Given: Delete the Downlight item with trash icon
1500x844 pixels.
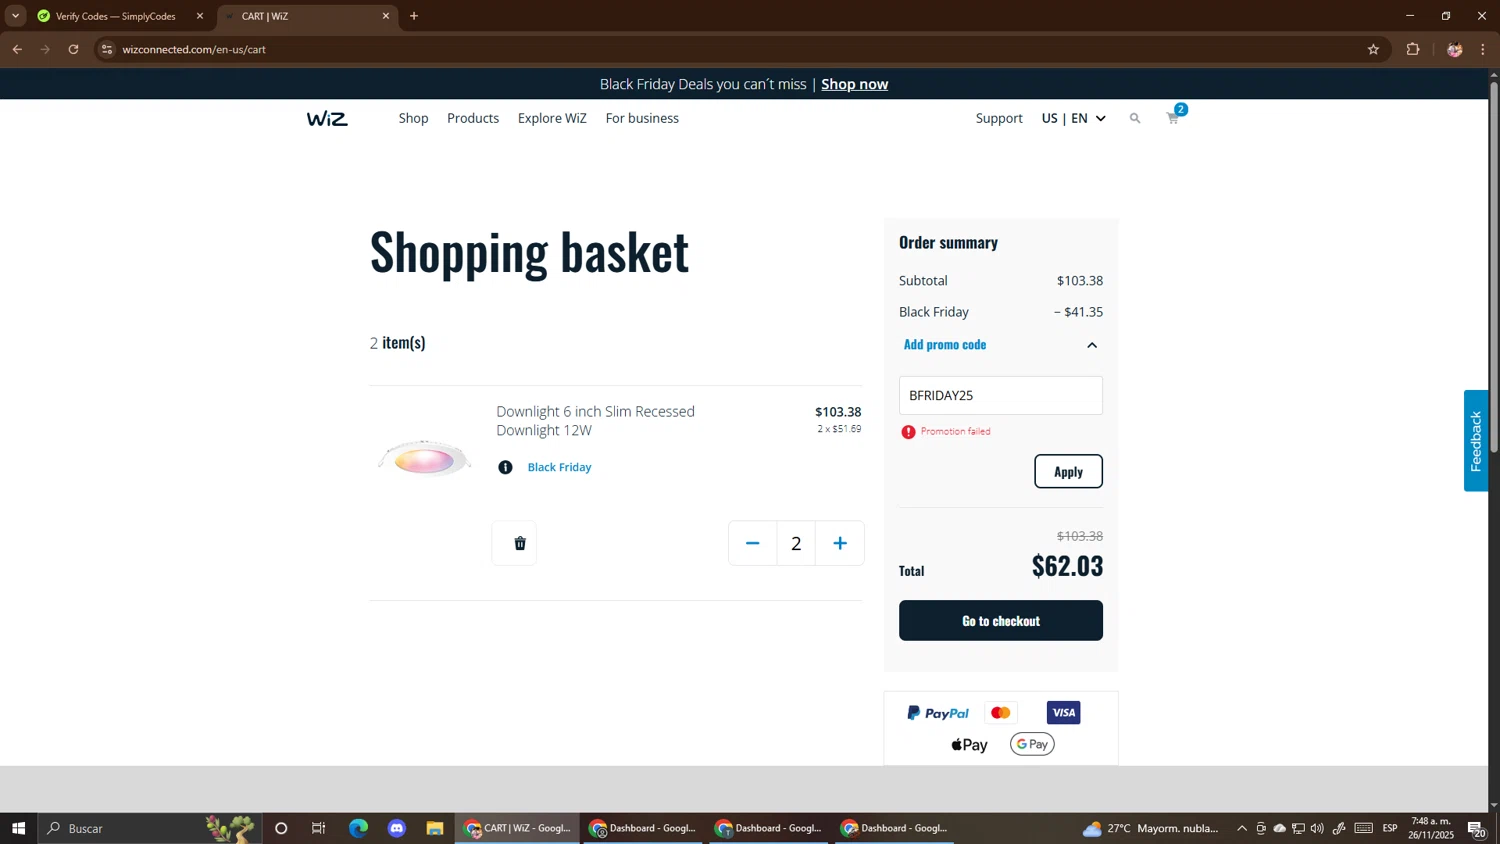Looking at the screenshot, I should pos(519,543).
